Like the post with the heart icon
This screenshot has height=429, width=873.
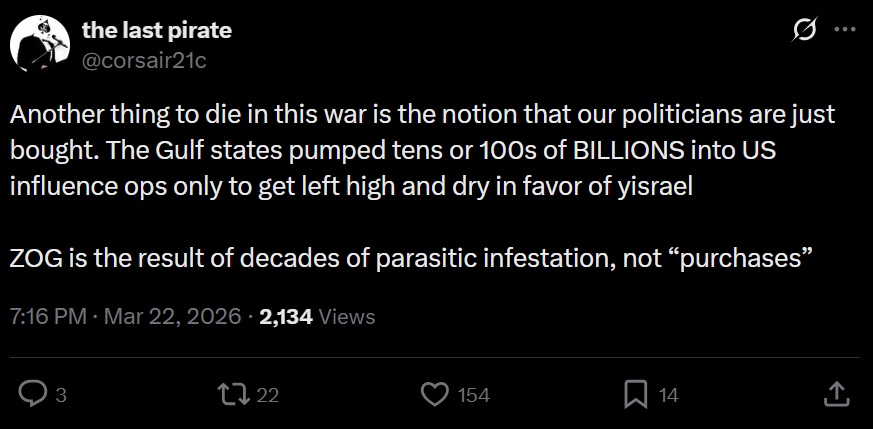coord(434,395)
